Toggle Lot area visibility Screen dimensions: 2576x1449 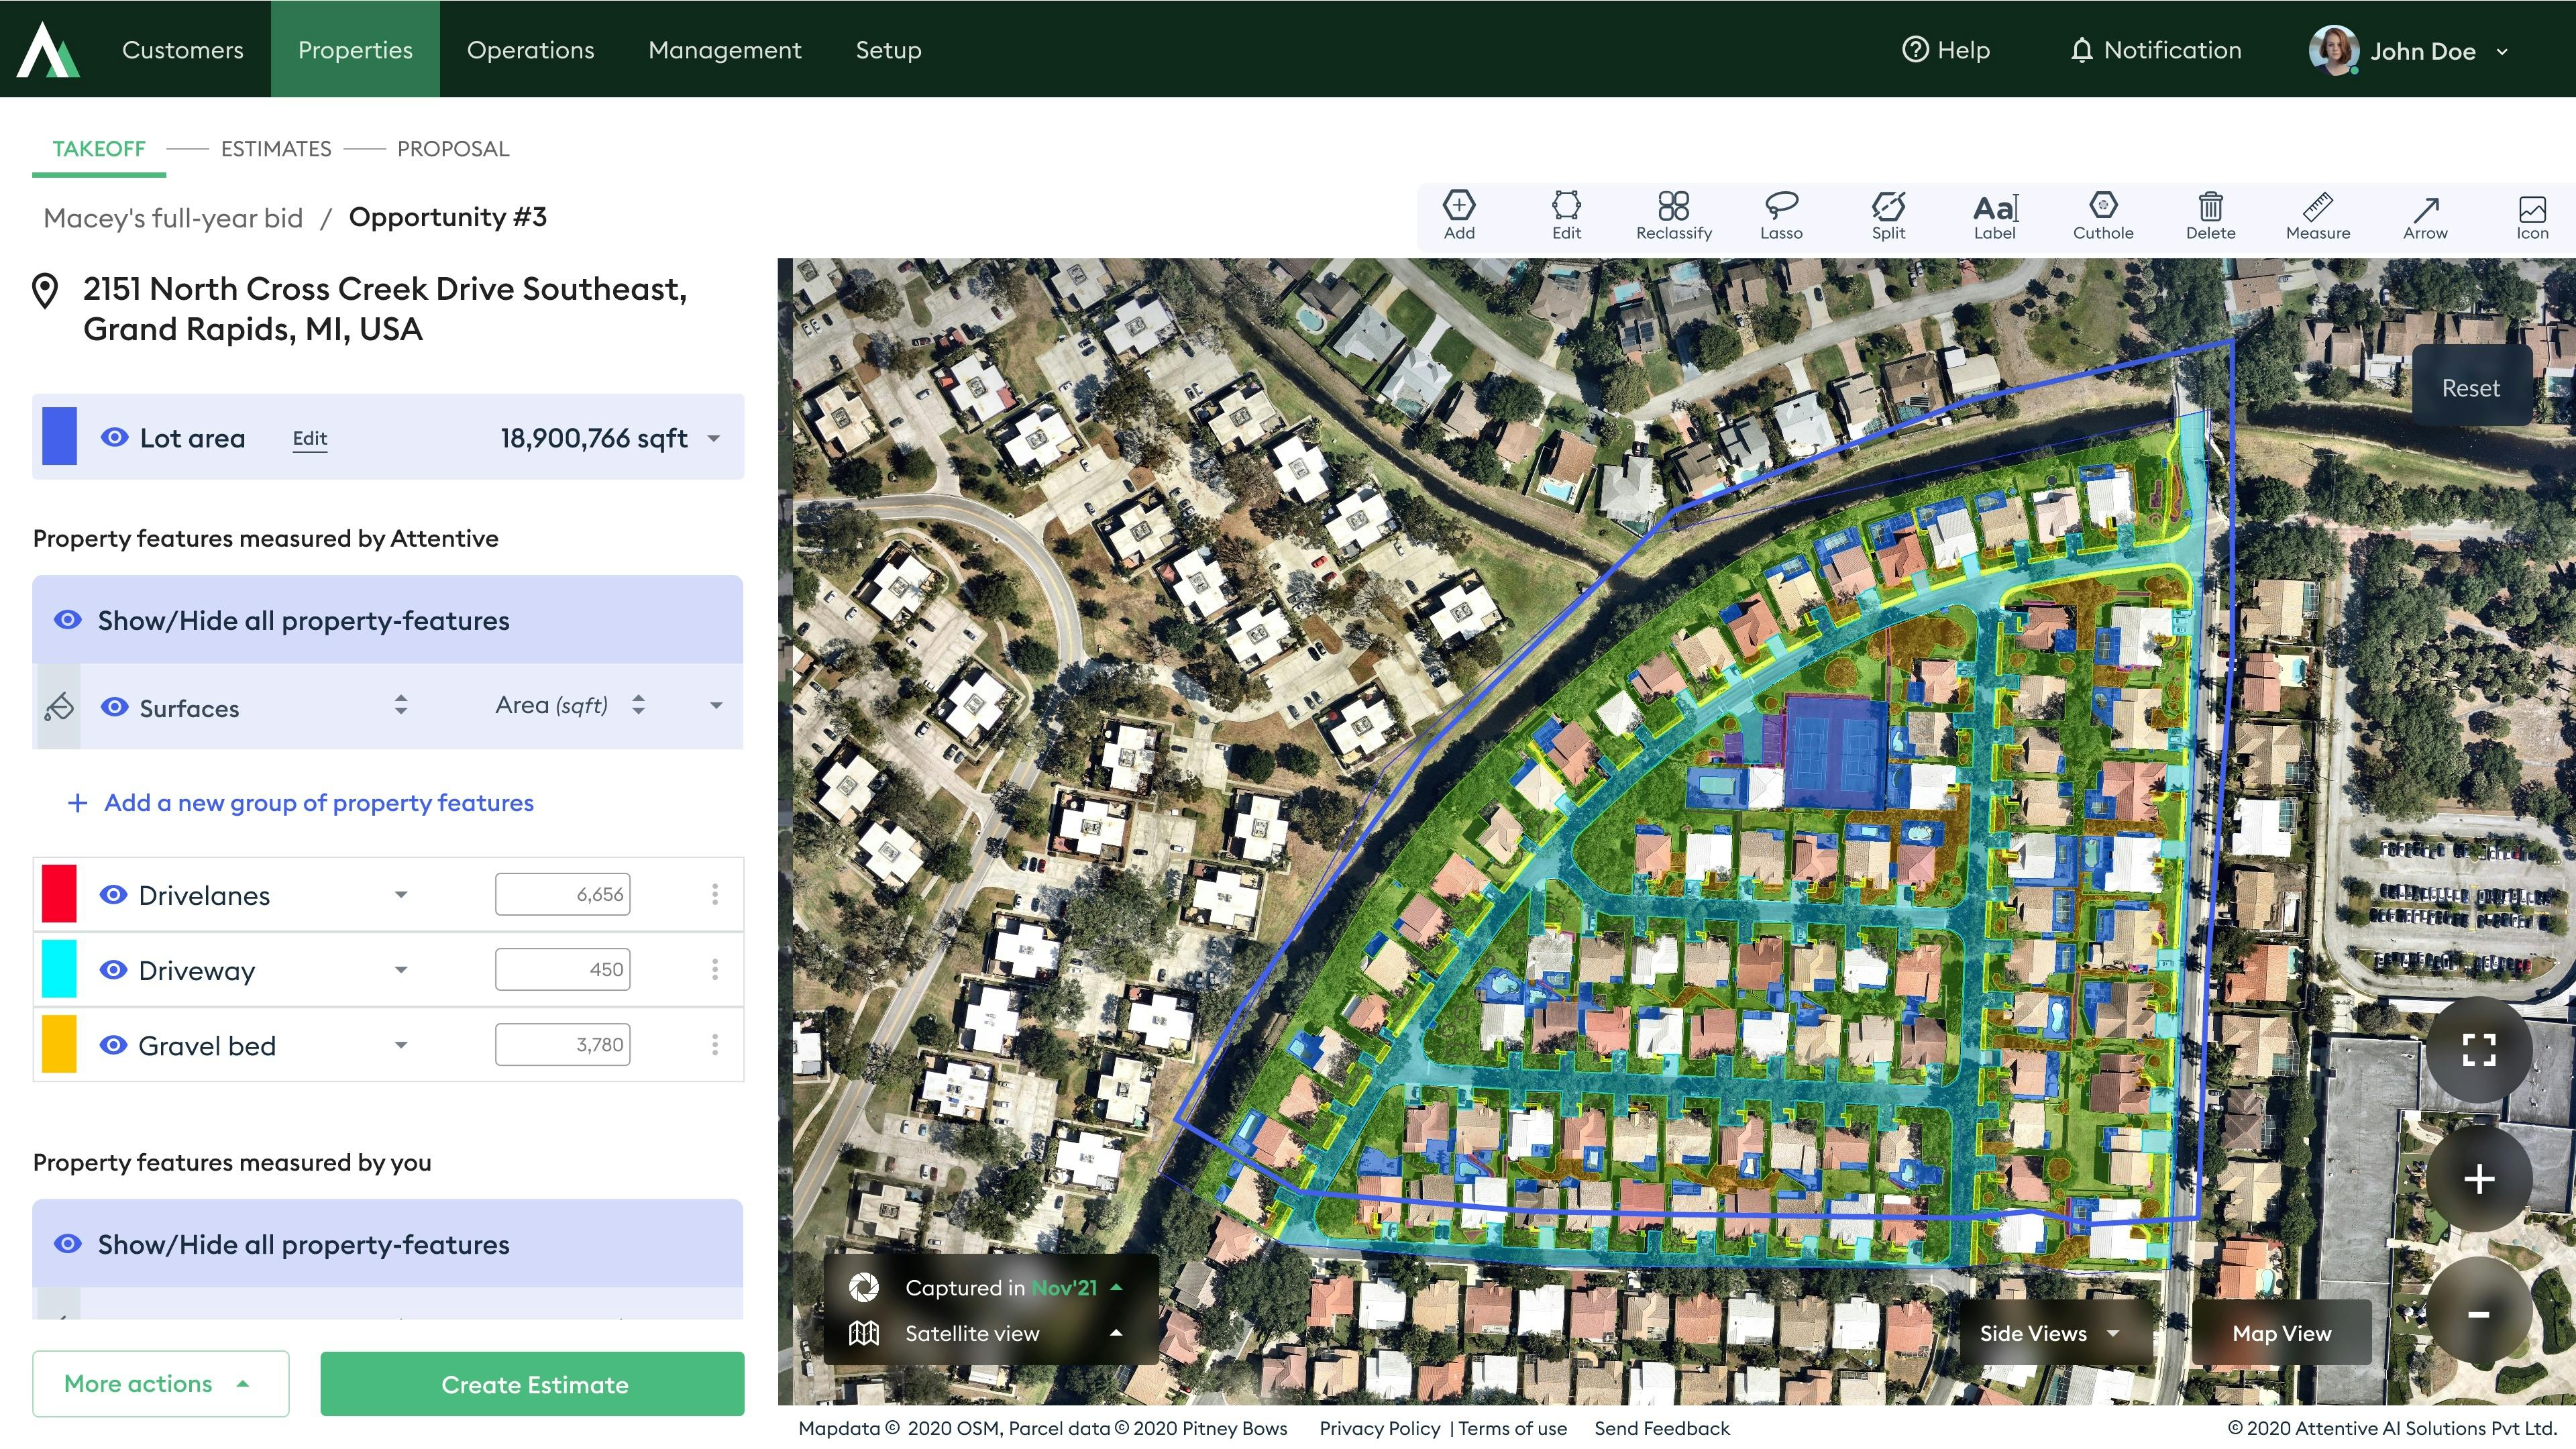(115, 437)
